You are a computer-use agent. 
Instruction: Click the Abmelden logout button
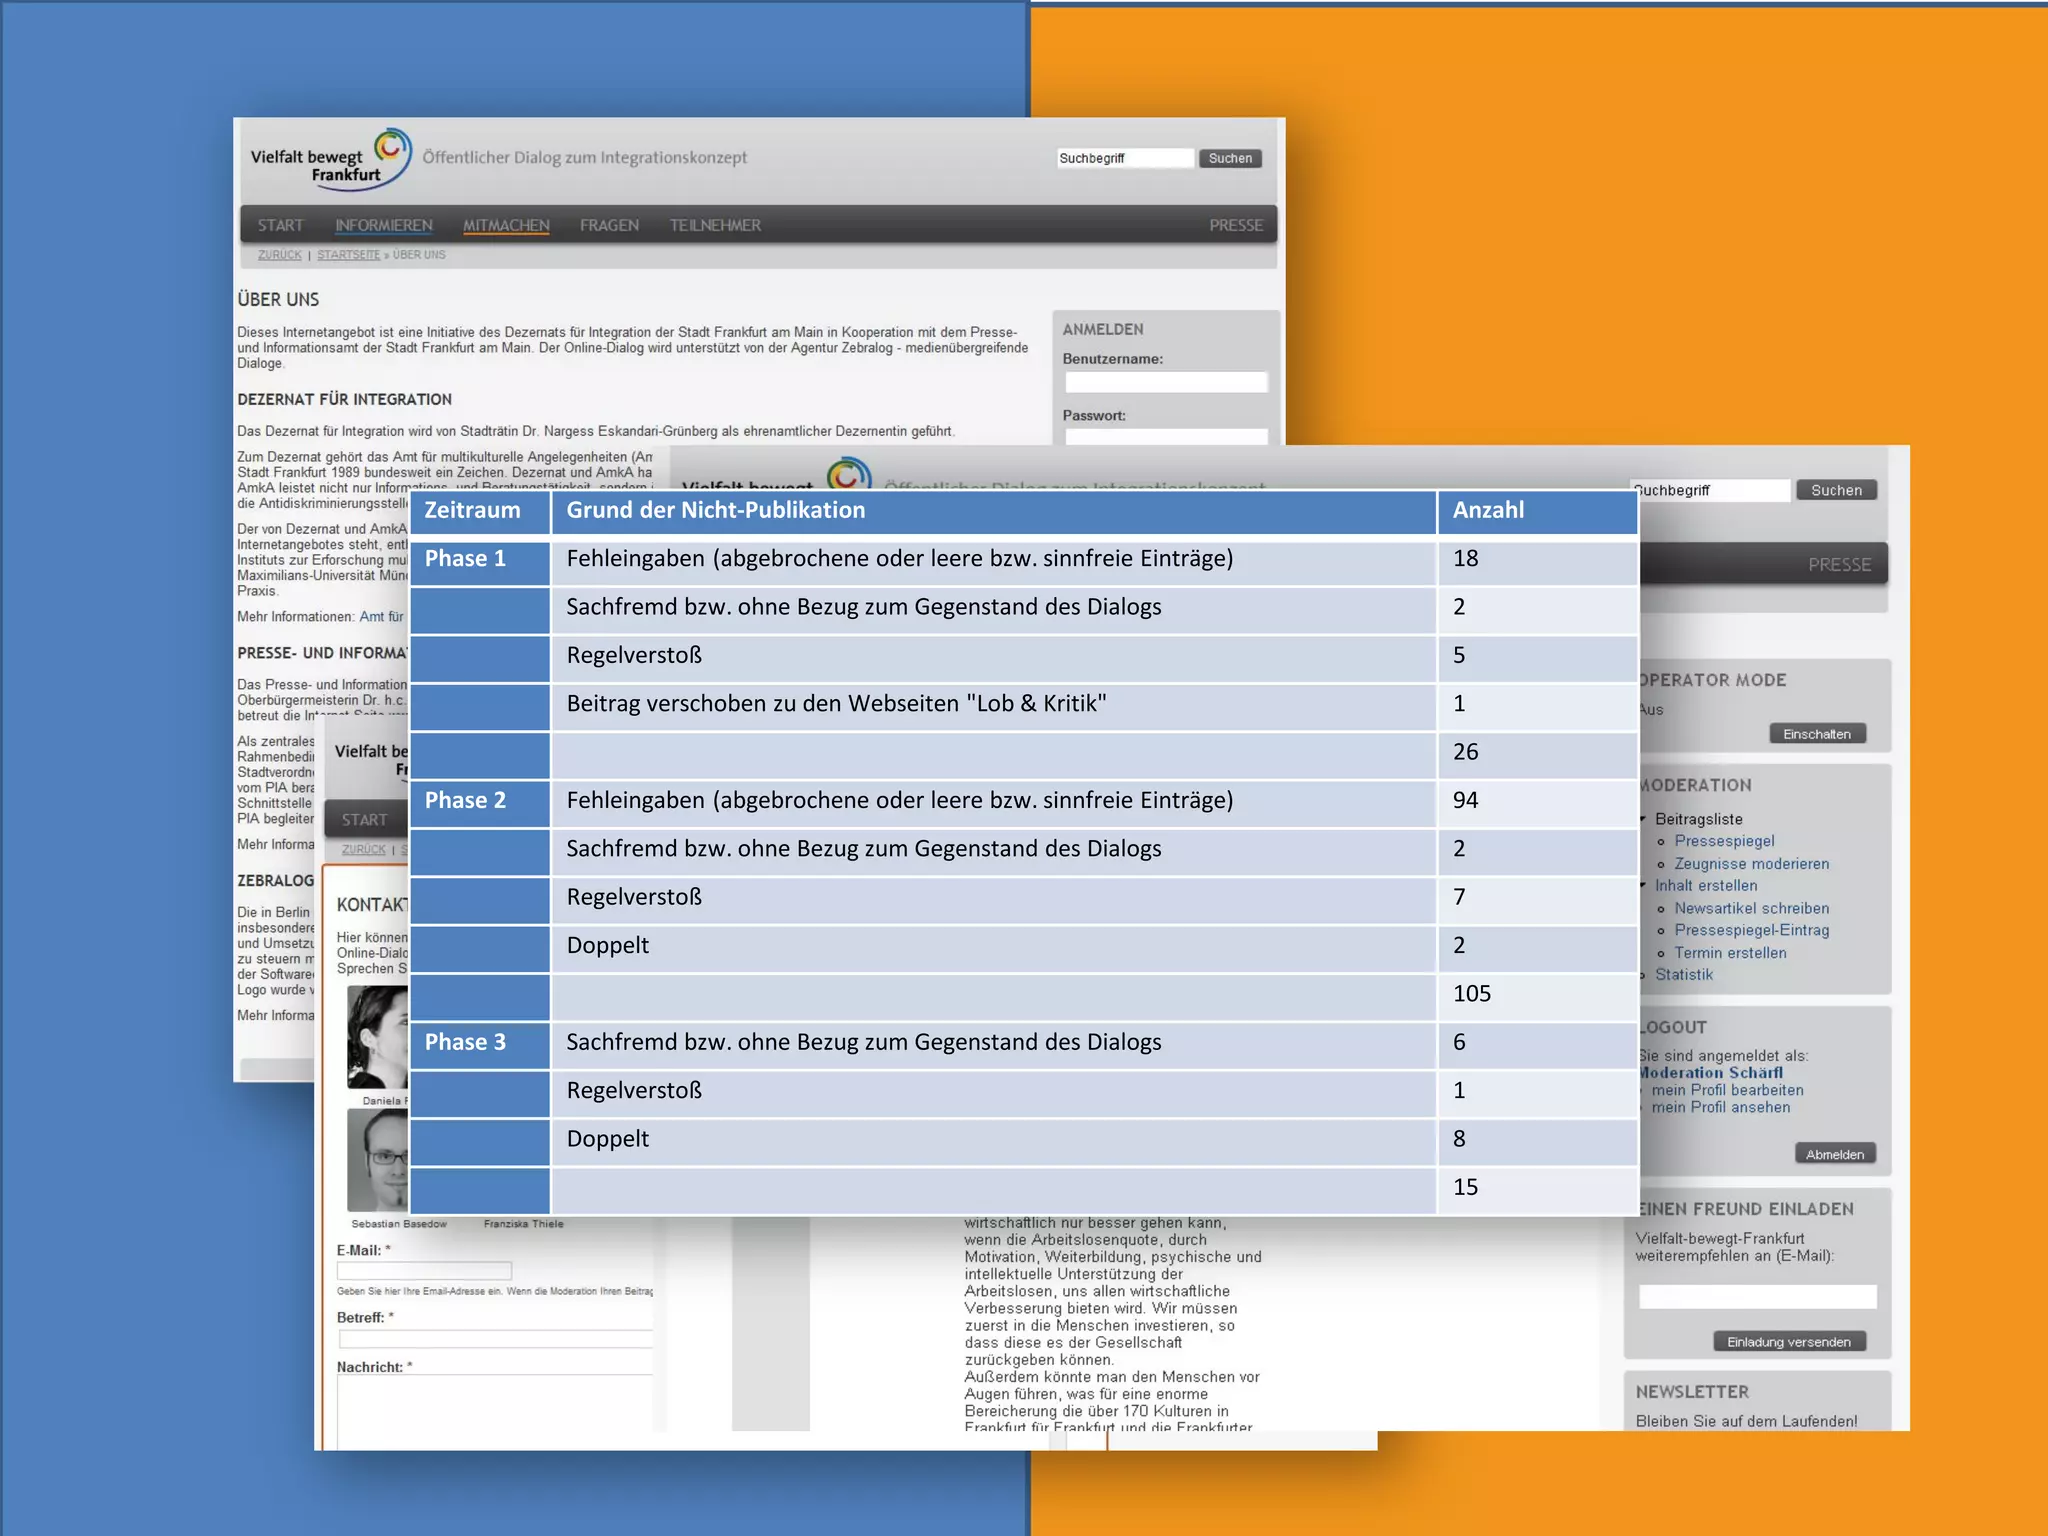coord(1834,1154)
